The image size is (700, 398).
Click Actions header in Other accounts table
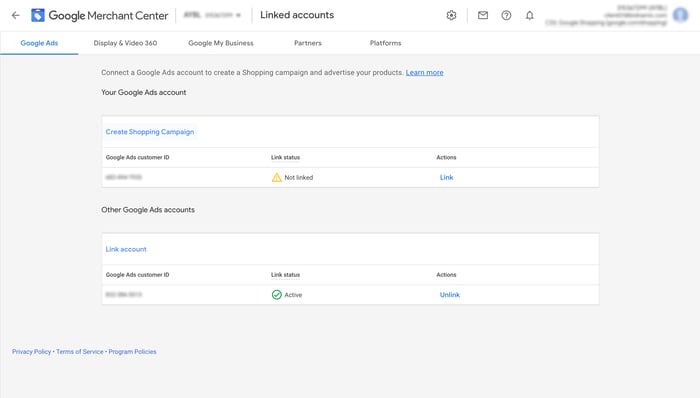pos(446,275)
